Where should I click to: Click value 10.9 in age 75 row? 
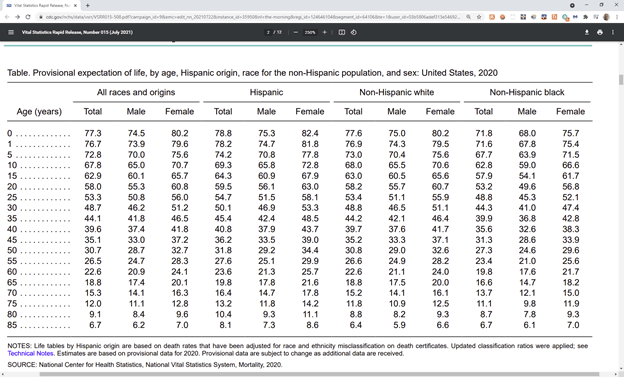(x=396, y=304)
